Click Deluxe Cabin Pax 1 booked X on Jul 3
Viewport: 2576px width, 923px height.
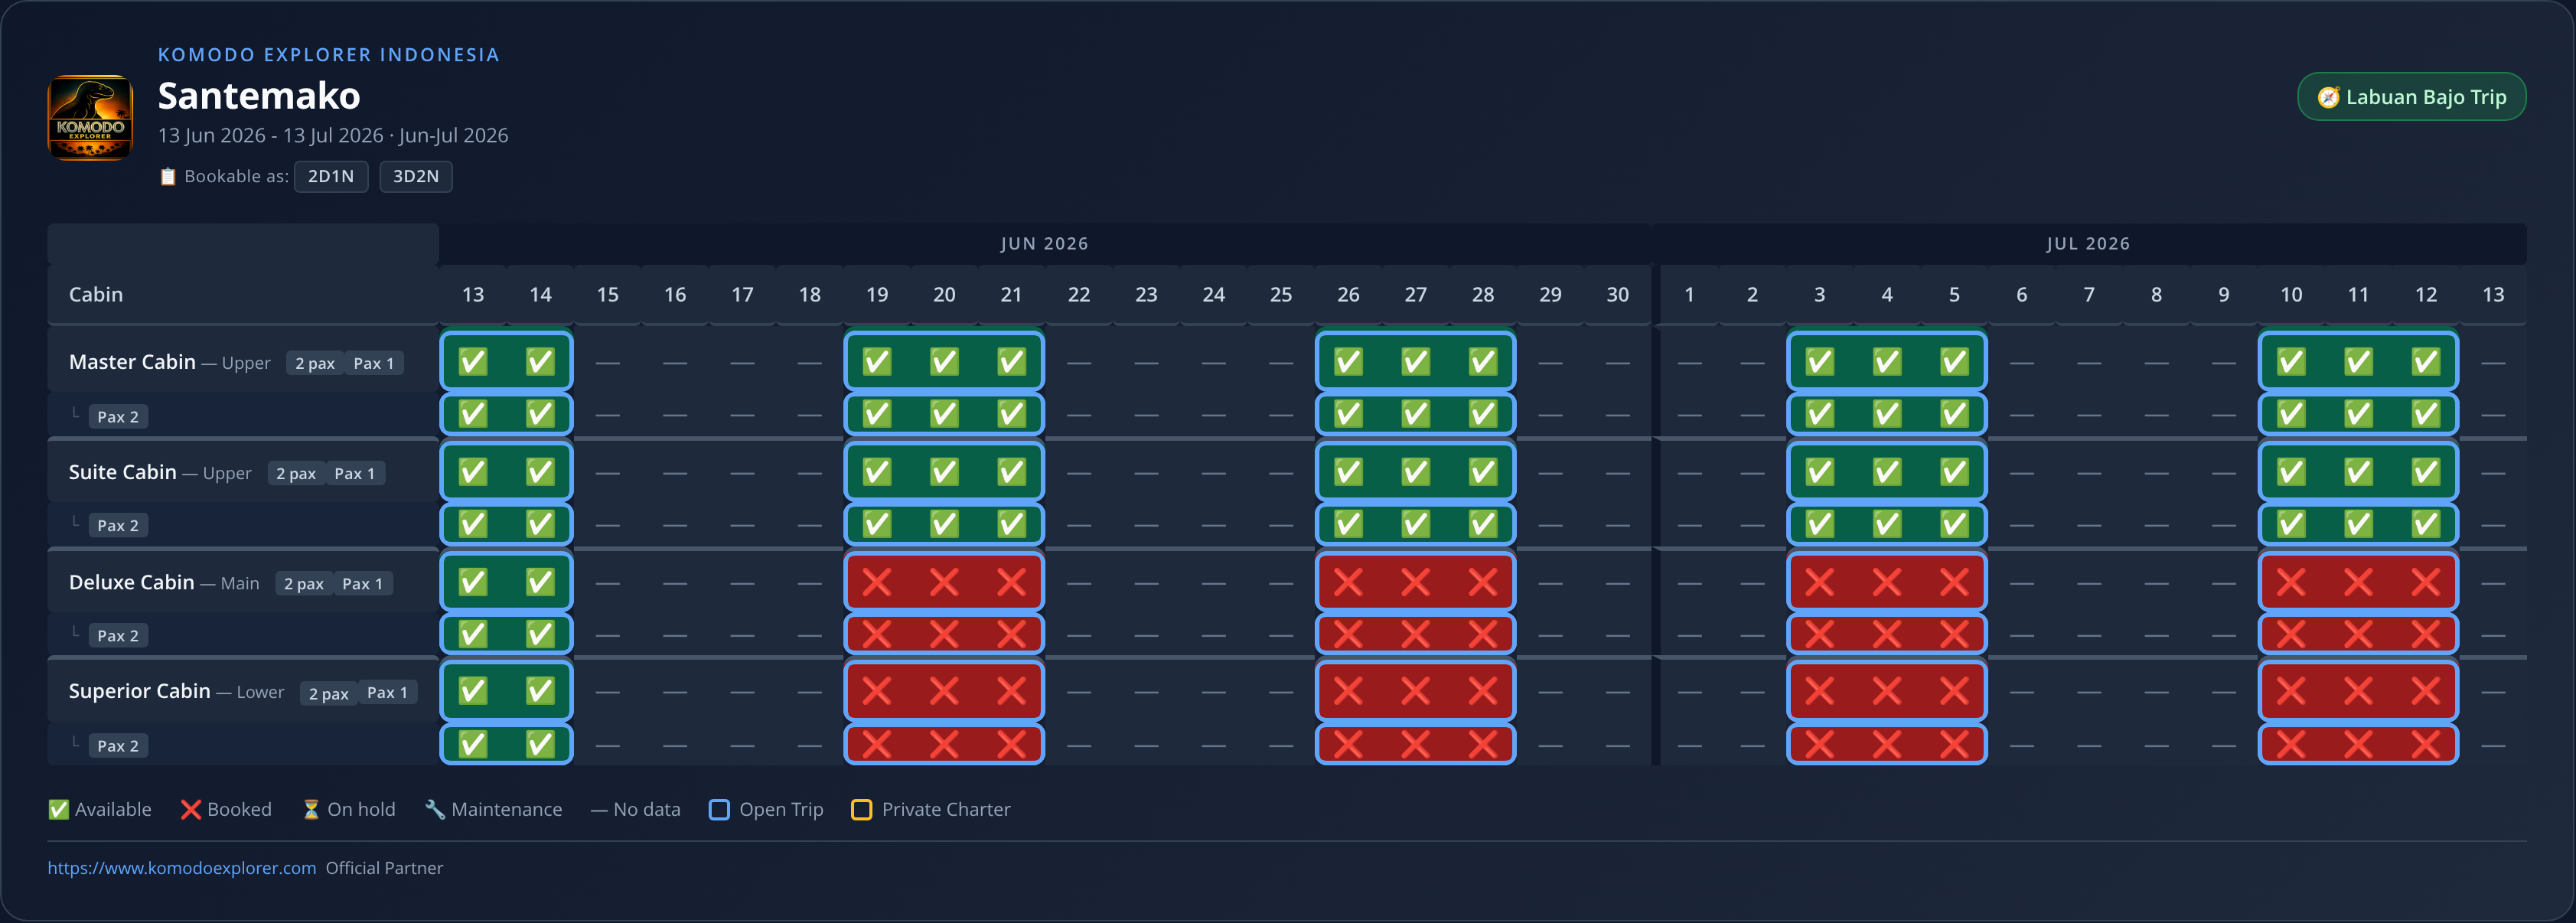1820,582
